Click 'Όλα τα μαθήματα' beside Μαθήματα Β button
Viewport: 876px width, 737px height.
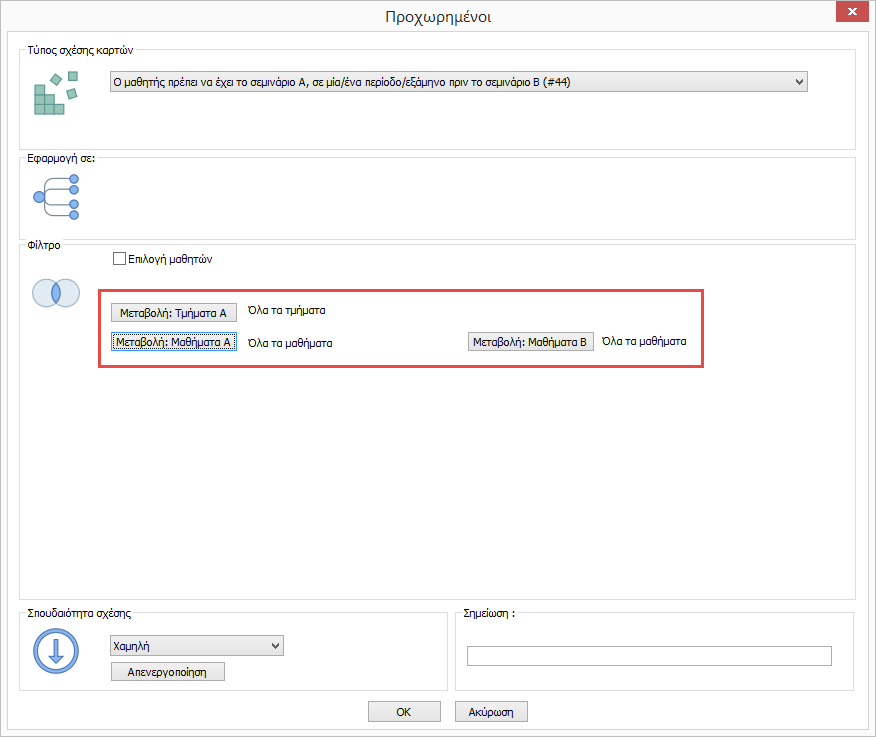(643, 341)
